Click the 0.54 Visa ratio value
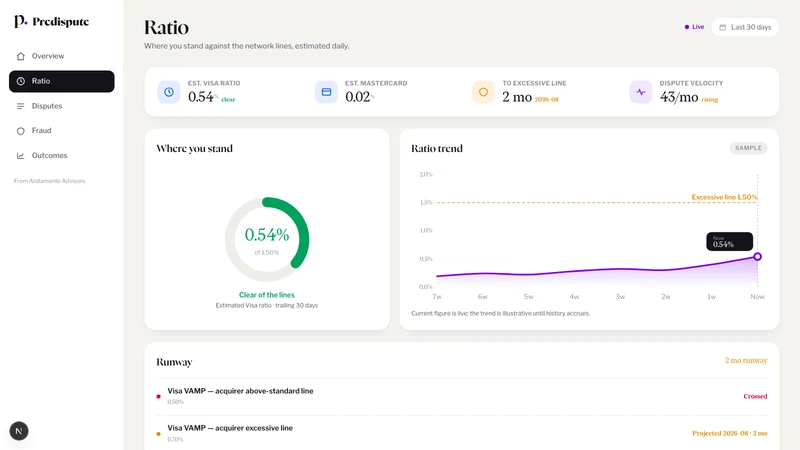 click(x=201, y=97)
